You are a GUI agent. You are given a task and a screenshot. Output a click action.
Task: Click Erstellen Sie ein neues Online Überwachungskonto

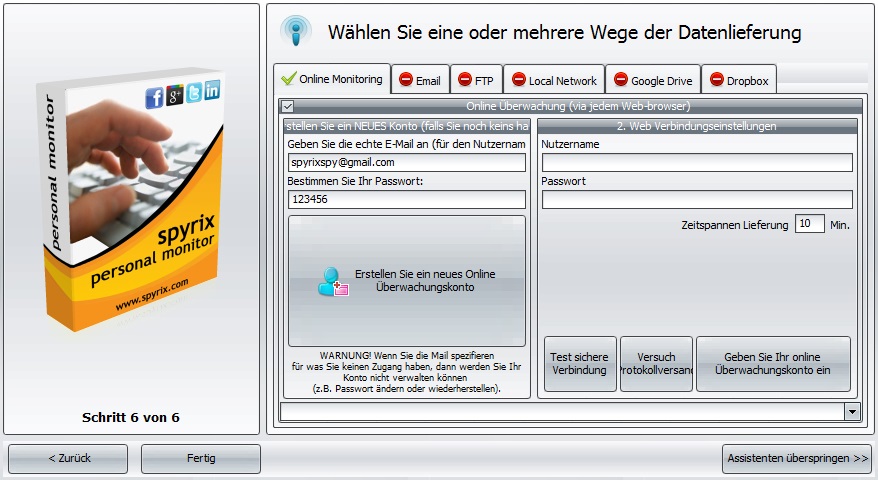tap(407, 281)
